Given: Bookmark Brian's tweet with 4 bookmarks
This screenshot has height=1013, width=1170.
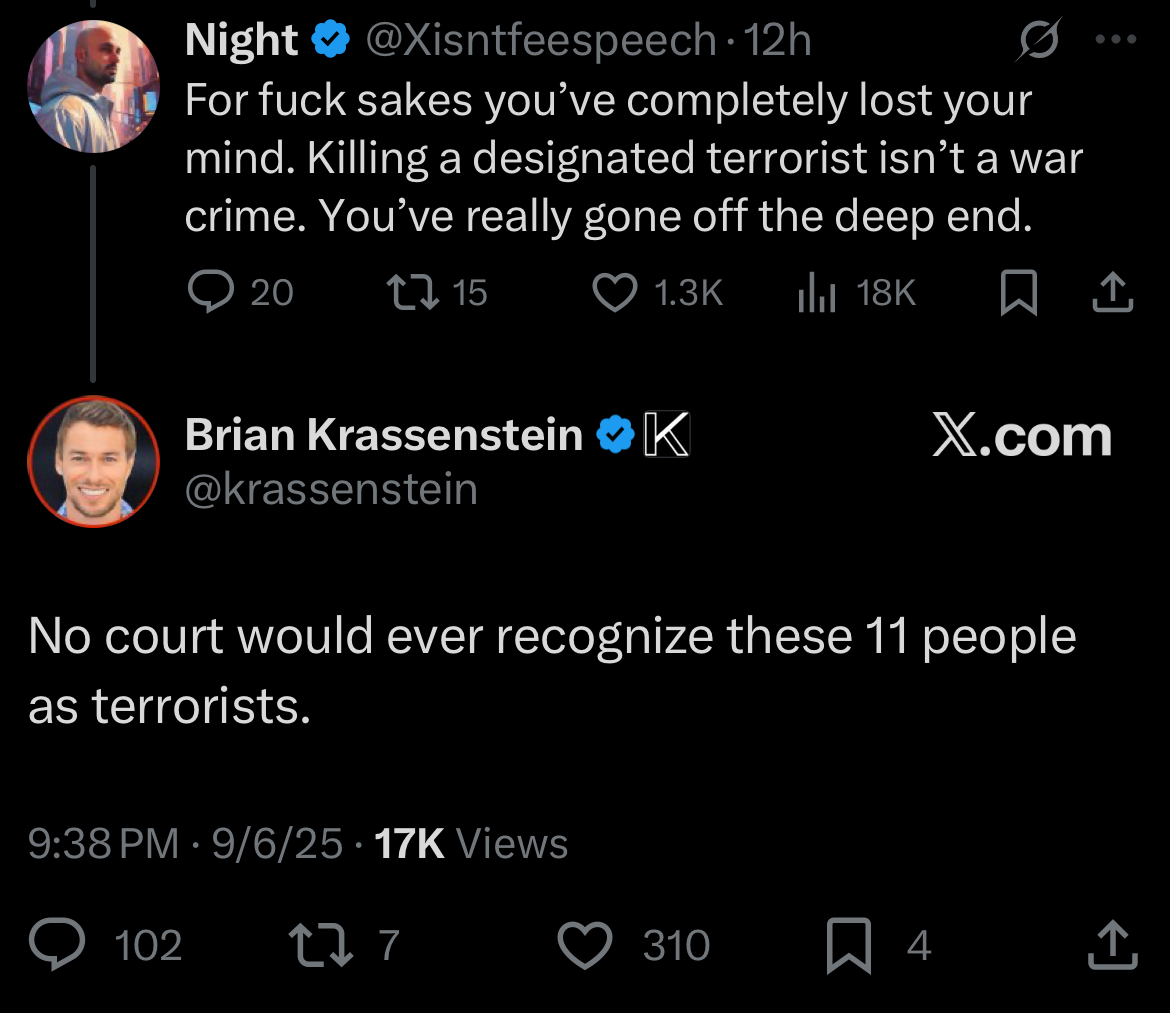Looking at the screenshot, I should [x=849, y=946].
